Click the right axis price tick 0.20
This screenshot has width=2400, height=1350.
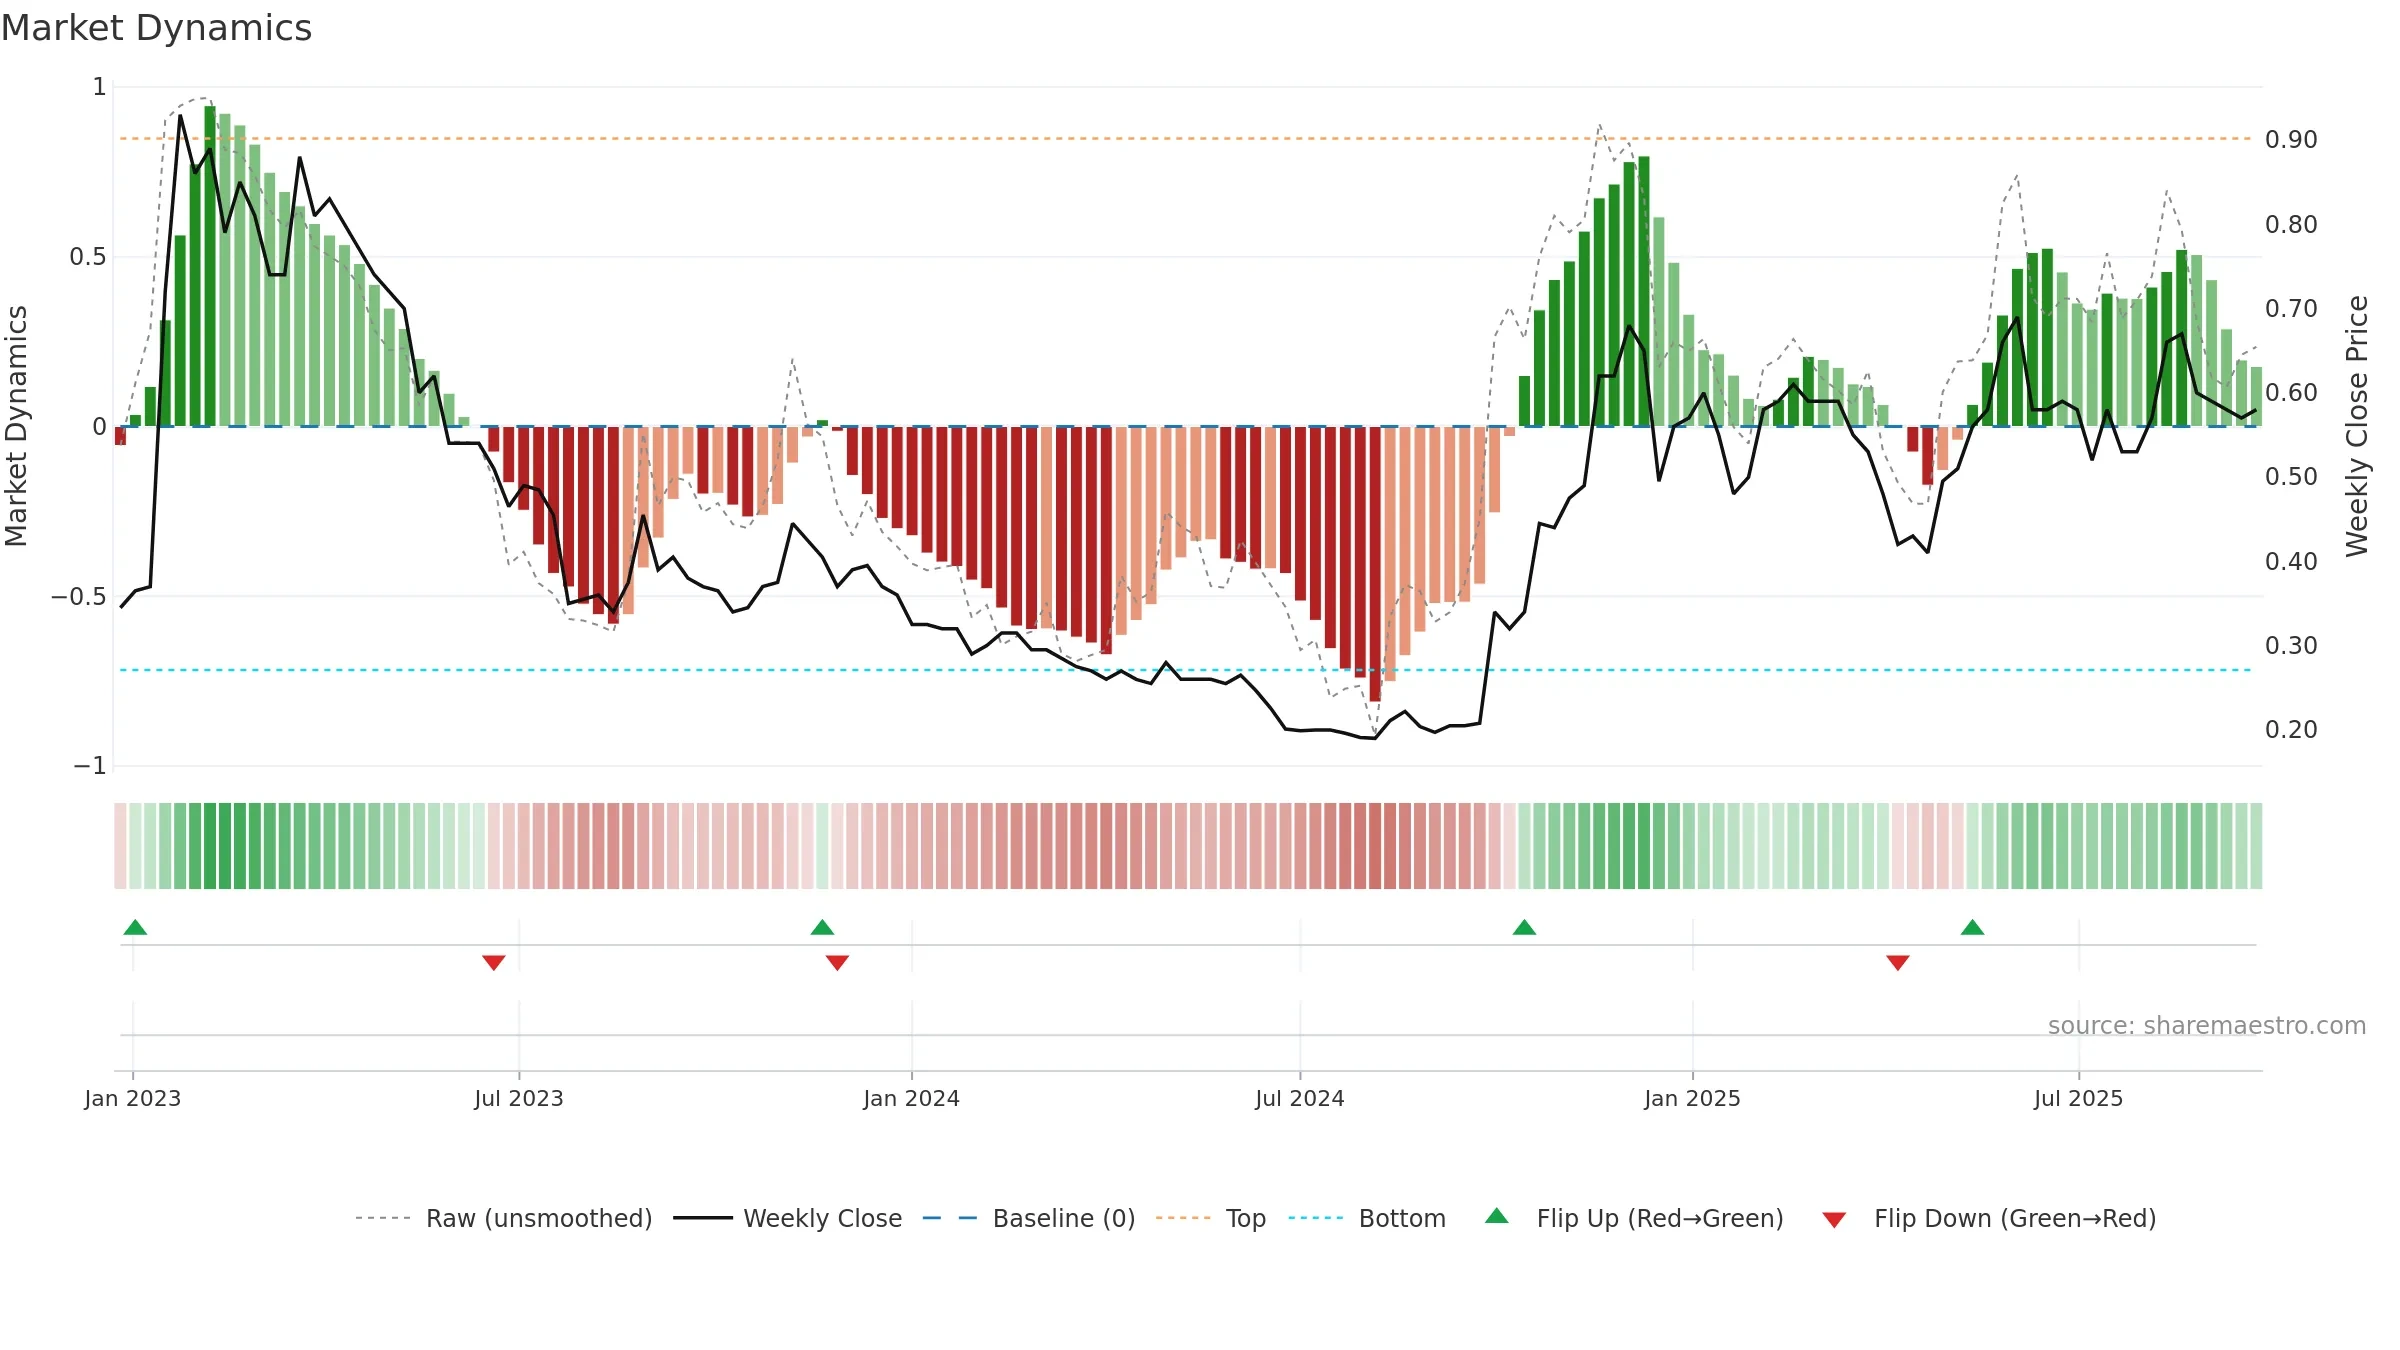[2291, 729]
